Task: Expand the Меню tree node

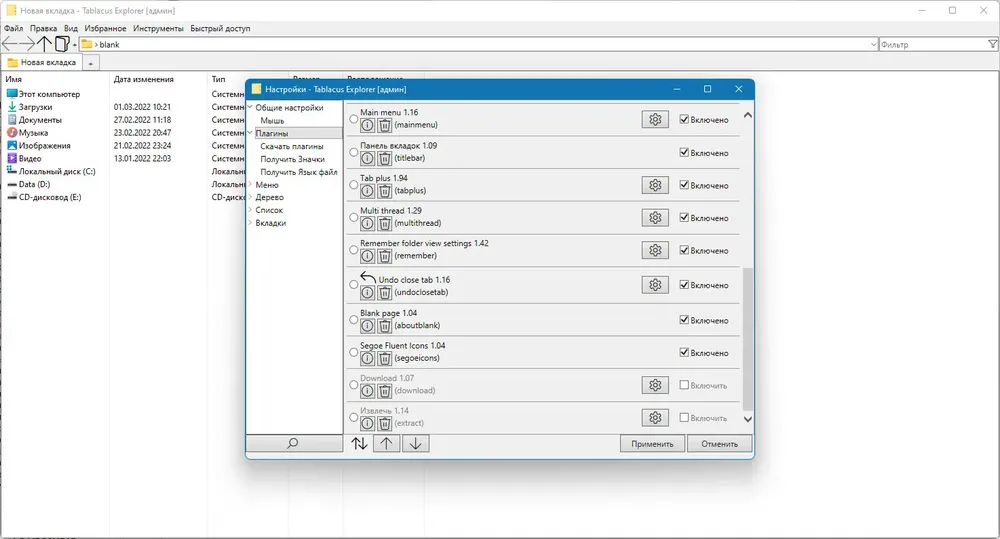Action: [250, 184]
